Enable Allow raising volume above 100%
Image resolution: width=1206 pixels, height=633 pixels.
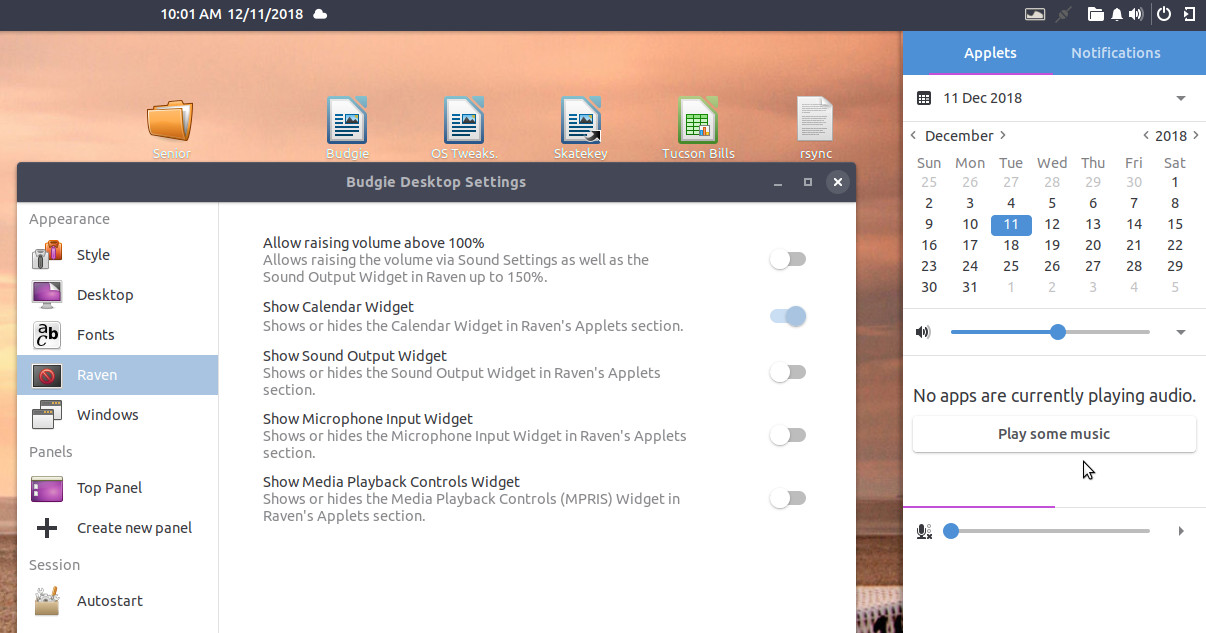[788, 260]
